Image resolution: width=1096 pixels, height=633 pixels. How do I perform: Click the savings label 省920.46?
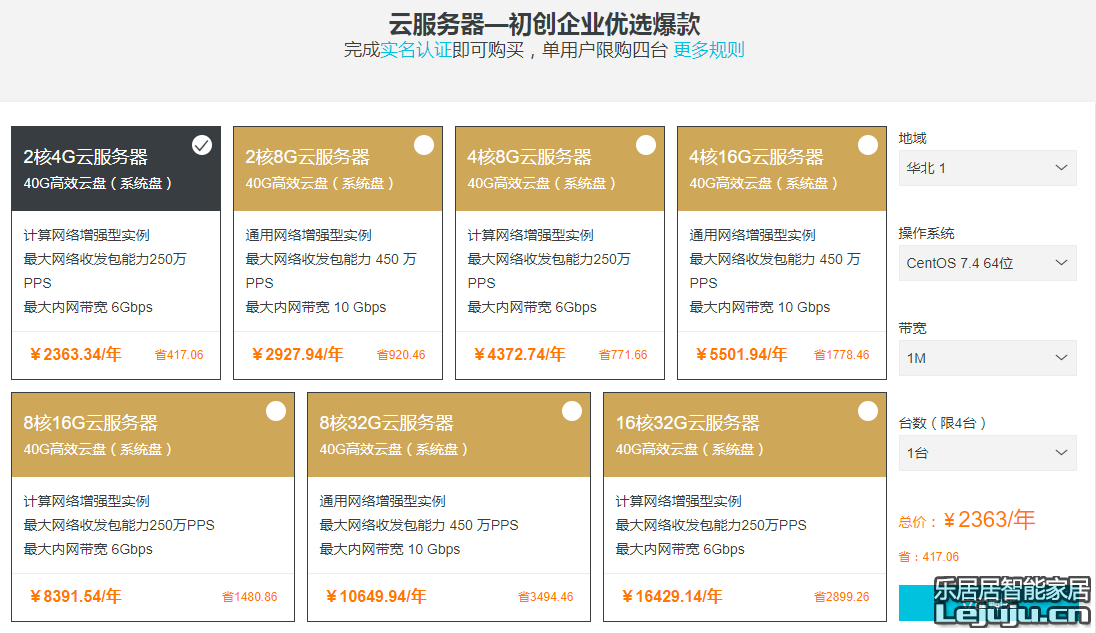pos(401,355)
